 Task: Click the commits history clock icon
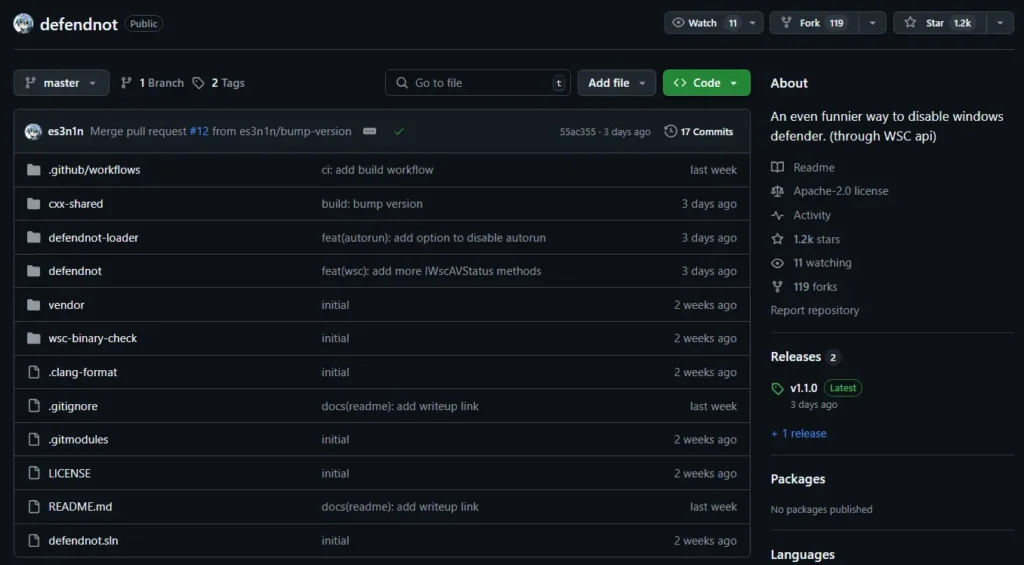[671, 131]
